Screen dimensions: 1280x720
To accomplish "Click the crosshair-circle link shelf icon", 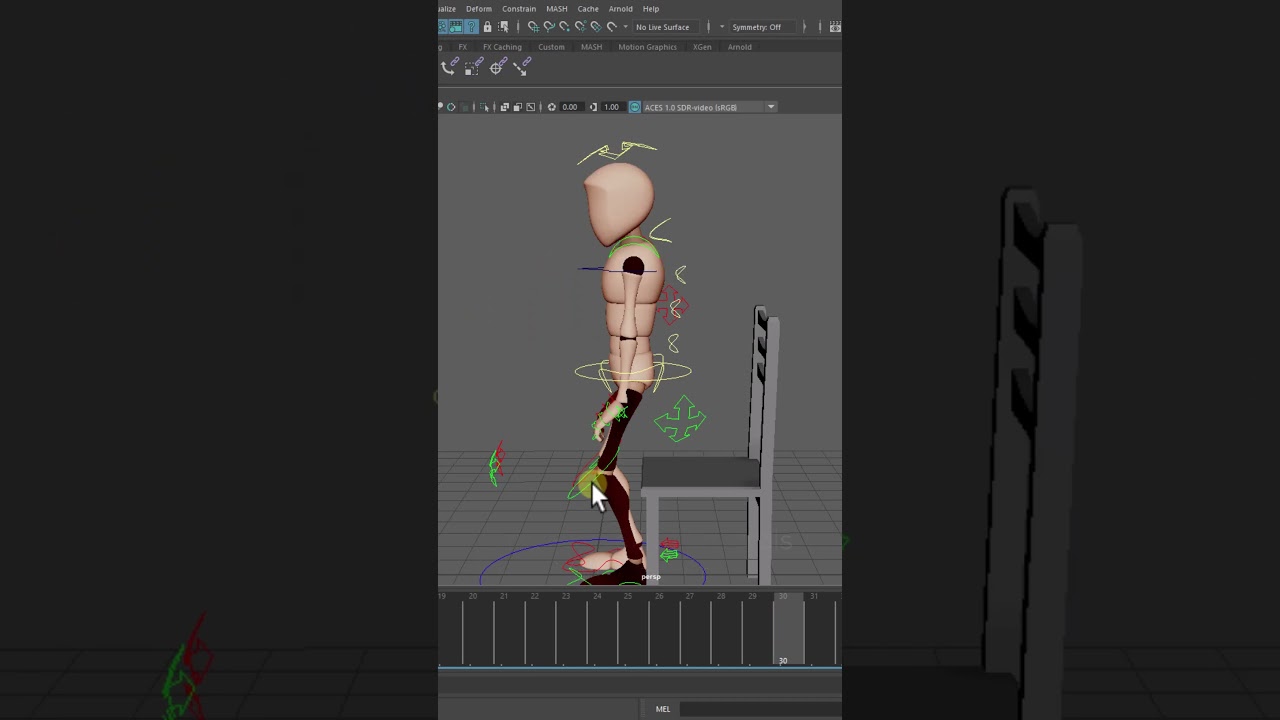I will click(x=498, y=66).
